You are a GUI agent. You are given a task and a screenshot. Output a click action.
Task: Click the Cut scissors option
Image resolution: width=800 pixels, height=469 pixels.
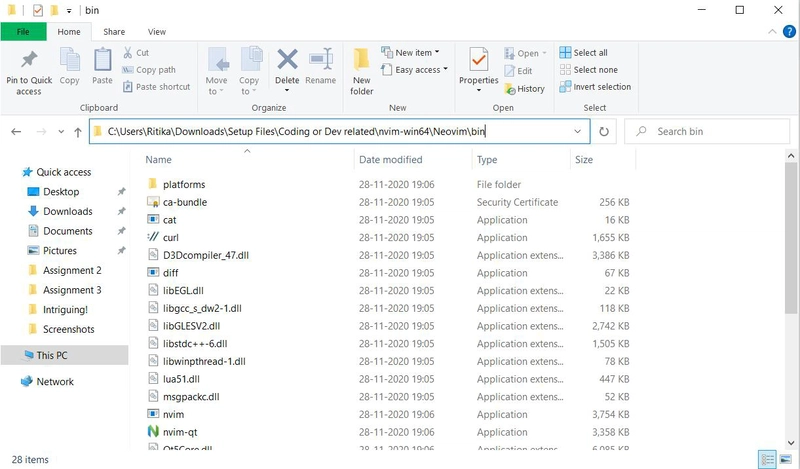[x=136, y=53]
